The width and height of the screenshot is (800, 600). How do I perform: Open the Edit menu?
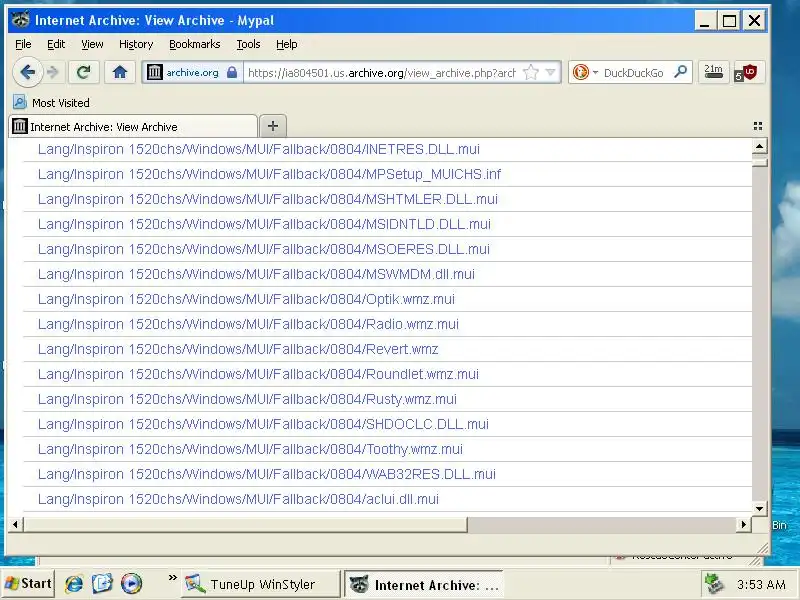click(56, 44)
